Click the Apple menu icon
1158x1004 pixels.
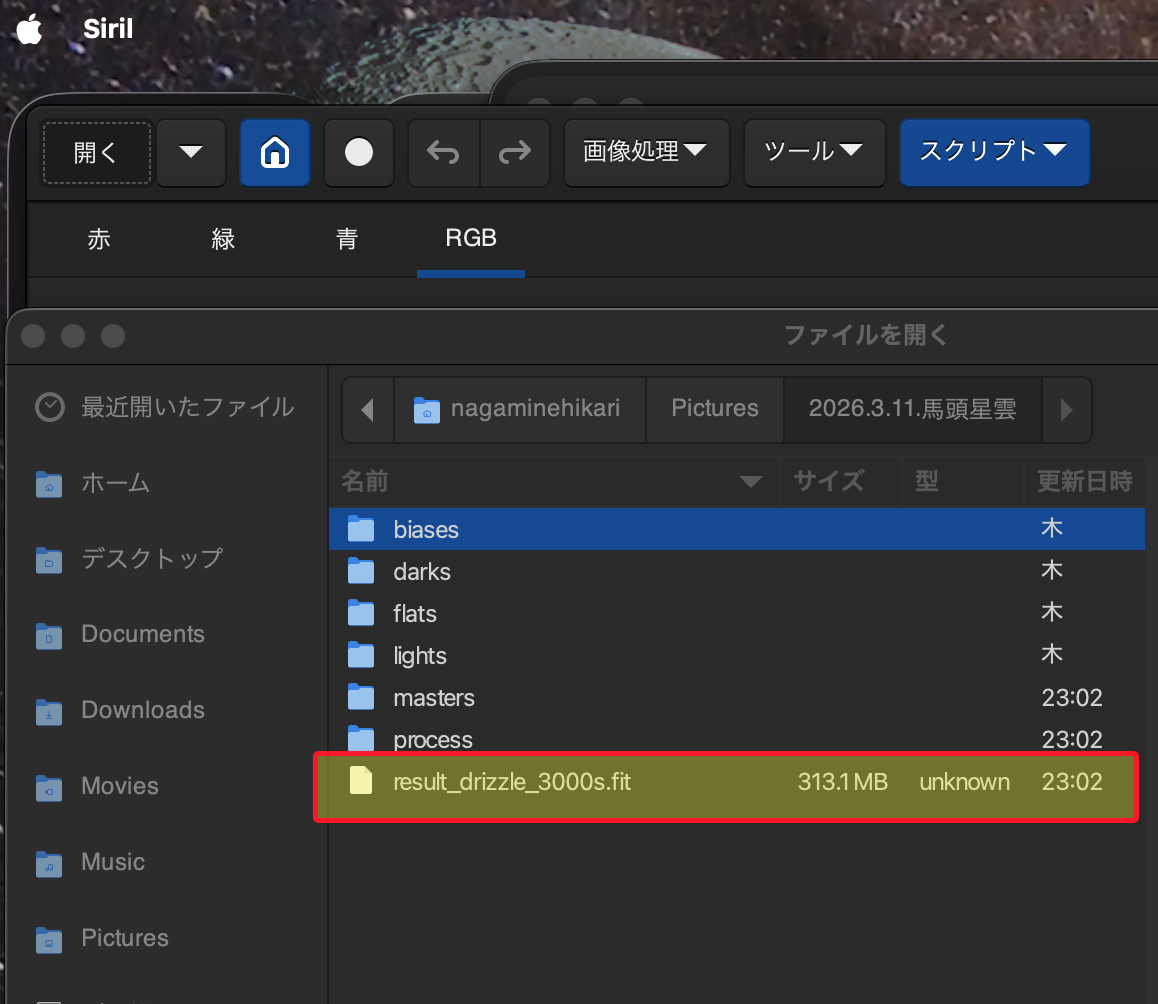coord(29,29)
